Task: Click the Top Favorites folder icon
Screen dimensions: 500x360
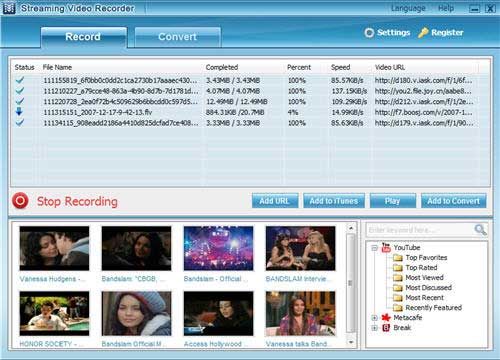Action: click(398, 258)
